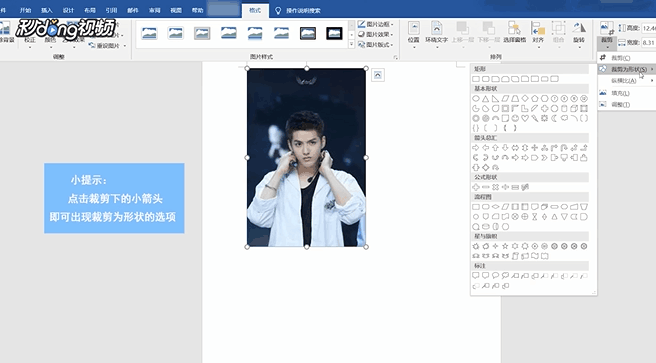
Task: Click 重设图片 reset picture button
Action: [108, 46]
